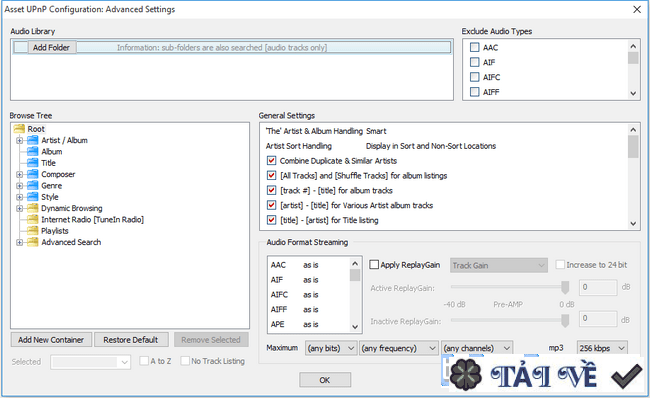This screenshot has width=650, height=398.
Task: Expand the Advanced Search tree node
Action: [x=19, y=243]
